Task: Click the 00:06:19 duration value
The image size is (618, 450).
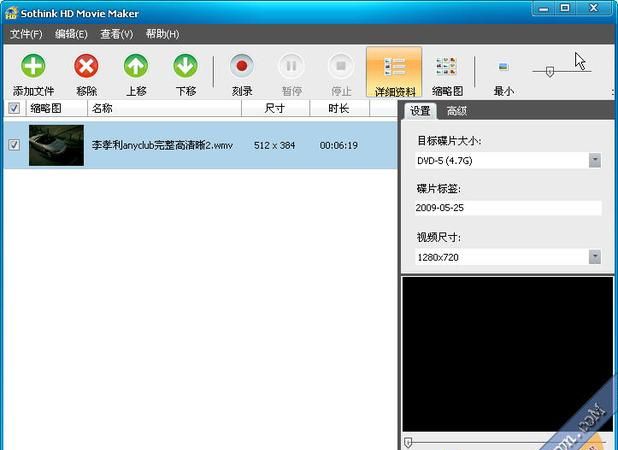Action: pyautogui.click(x=339, y=145)
